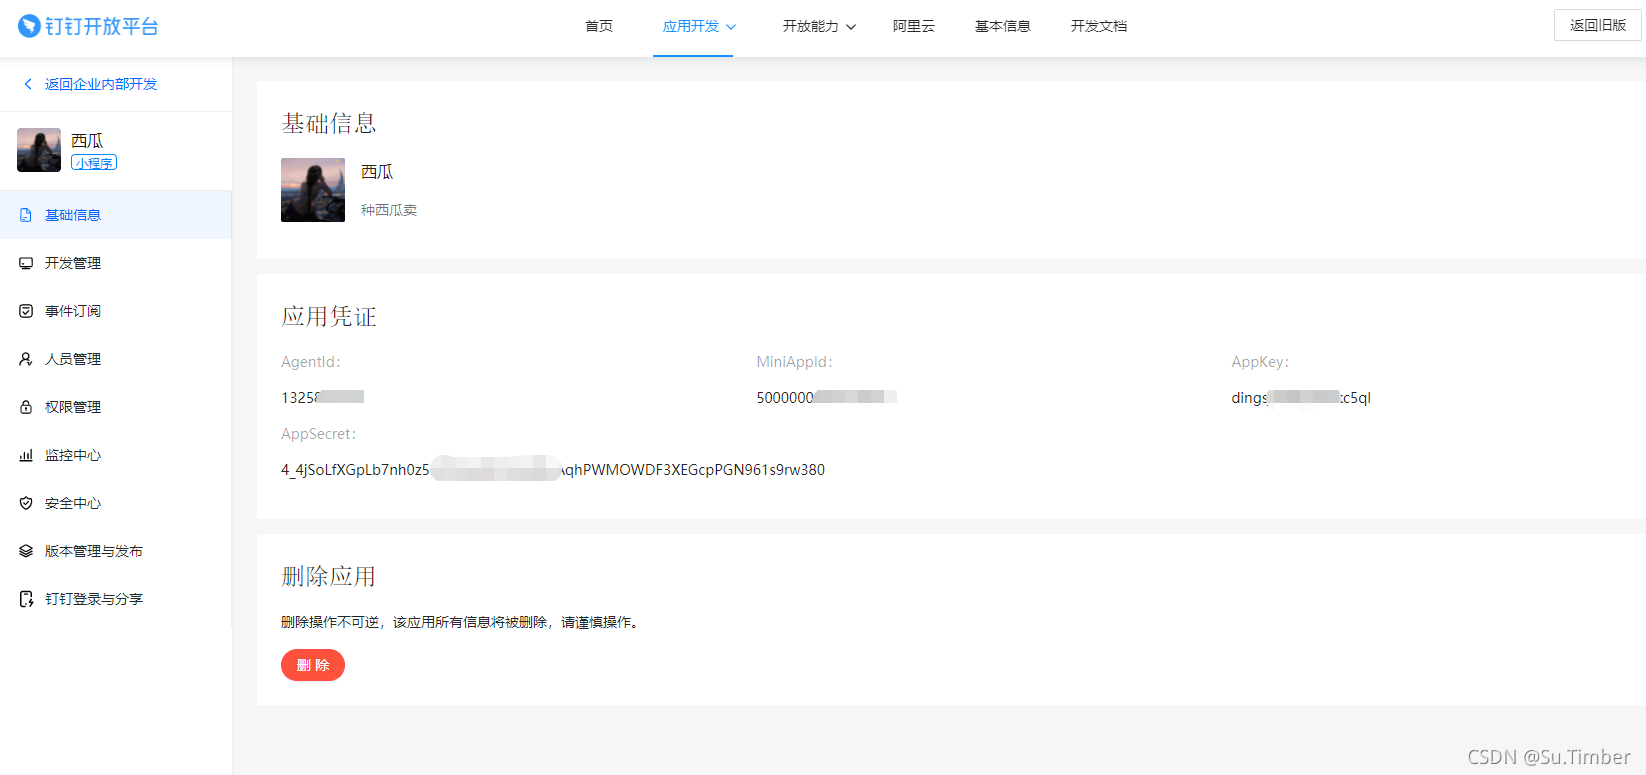Image resolution: width=1646 pixels, height=775 pixels.
Task: Select 安全中心 in the sidebar
Action: click(x=116, y=503)
